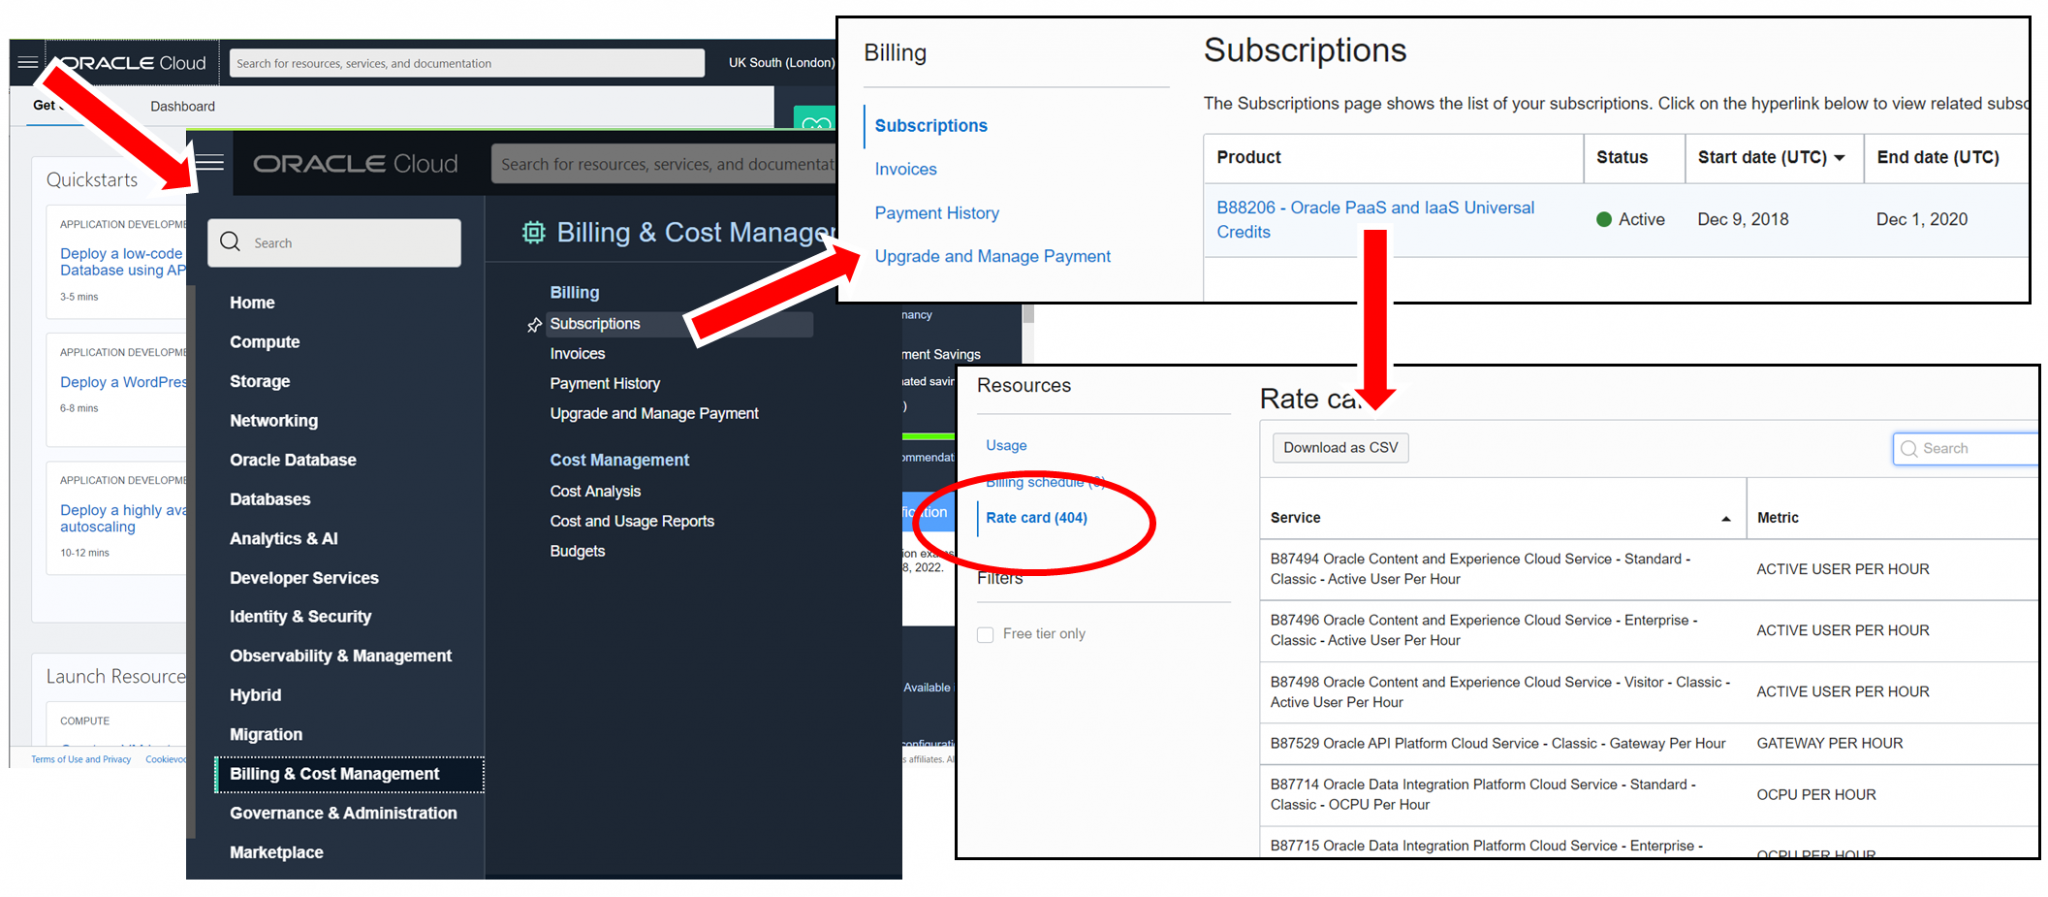Open Hybrid menu entry
The height and width of the screenshot is (897, 2048).
click(x=255, y=695)
